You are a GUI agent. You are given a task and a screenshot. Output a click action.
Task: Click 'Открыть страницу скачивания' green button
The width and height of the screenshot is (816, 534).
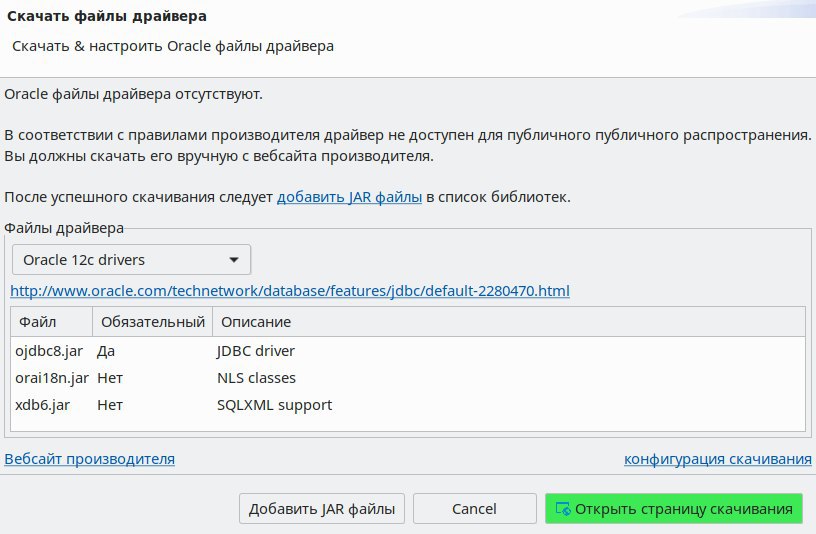[x=674, y=508]
